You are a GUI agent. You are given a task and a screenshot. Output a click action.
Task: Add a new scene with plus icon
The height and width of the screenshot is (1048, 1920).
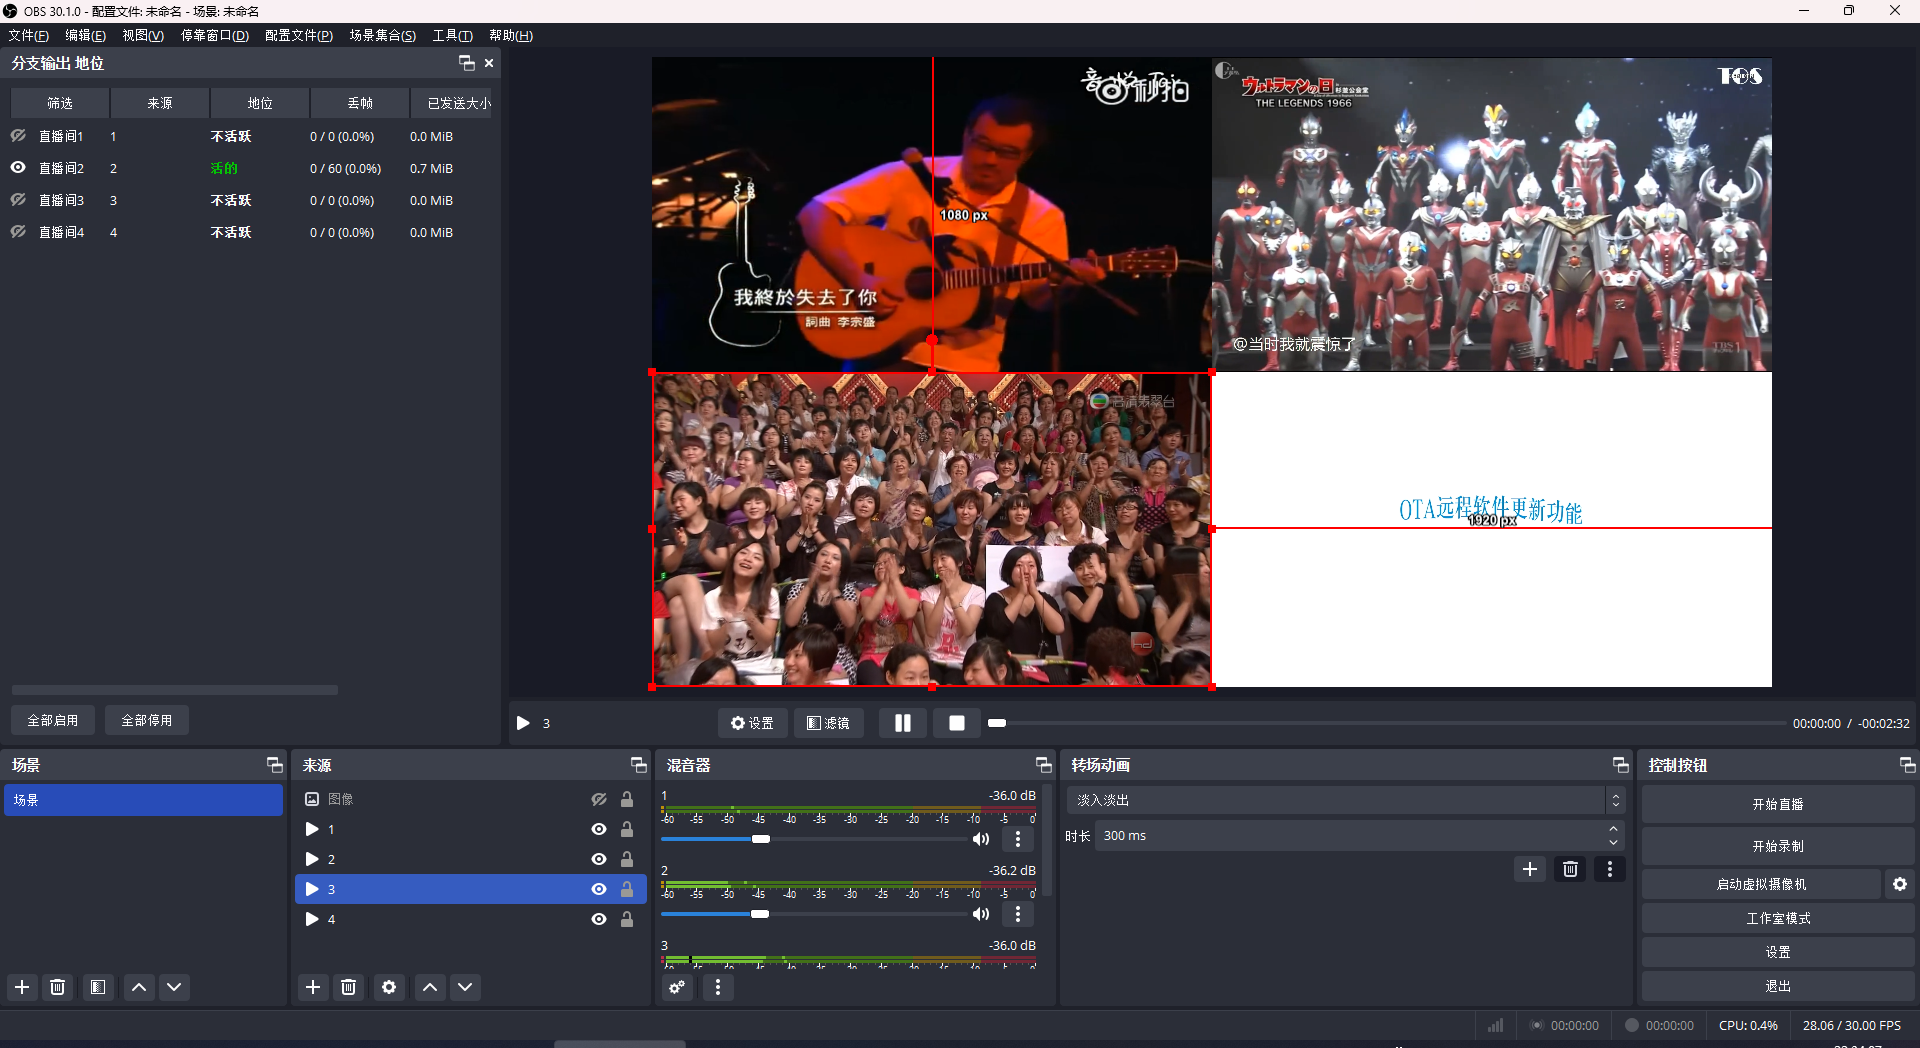[22, 987]
